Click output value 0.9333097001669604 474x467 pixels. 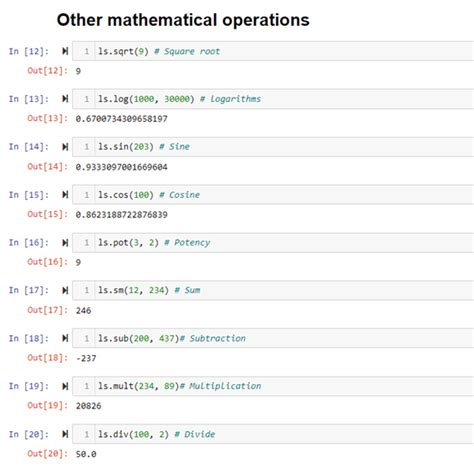coord(121,167)
